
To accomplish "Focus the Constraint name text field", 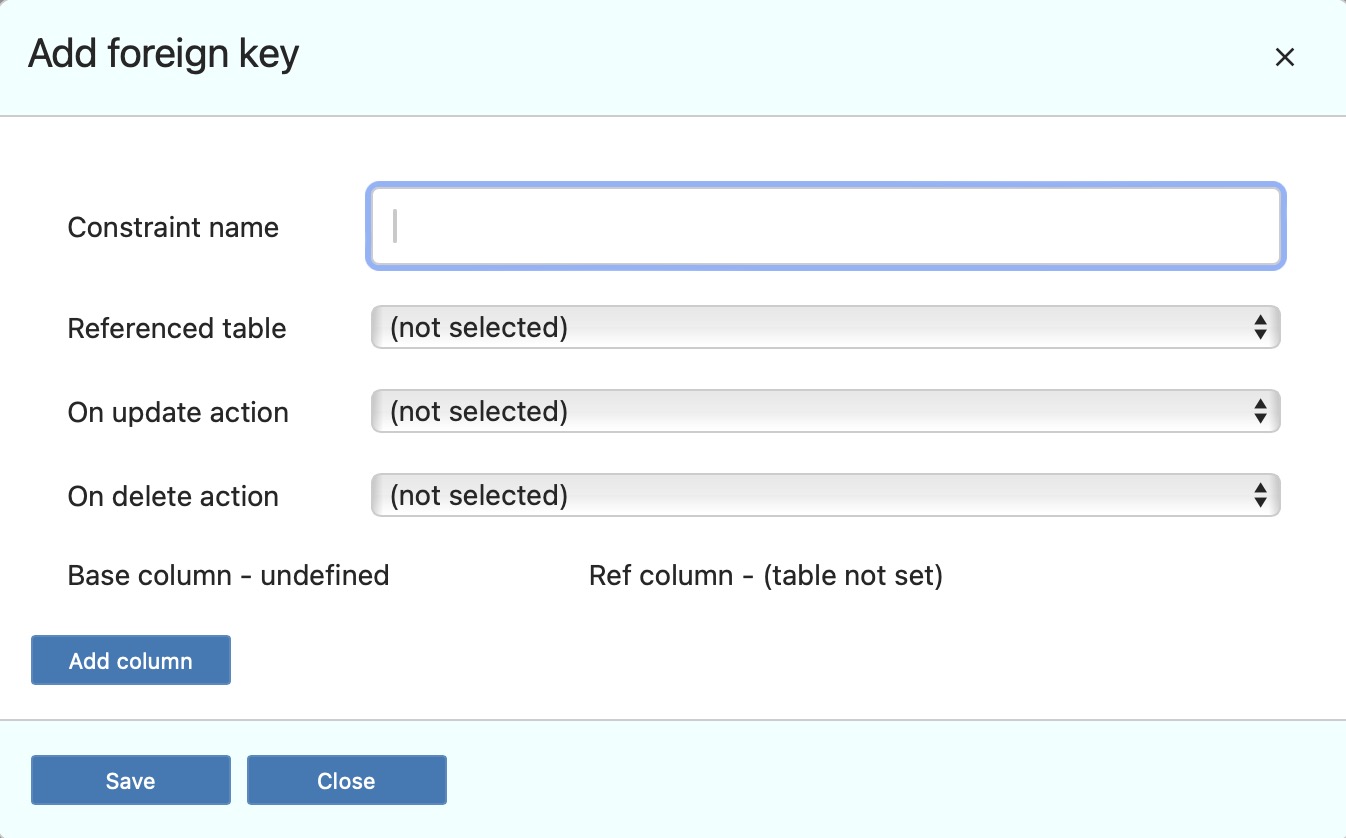I will click(x=826, y=226).
